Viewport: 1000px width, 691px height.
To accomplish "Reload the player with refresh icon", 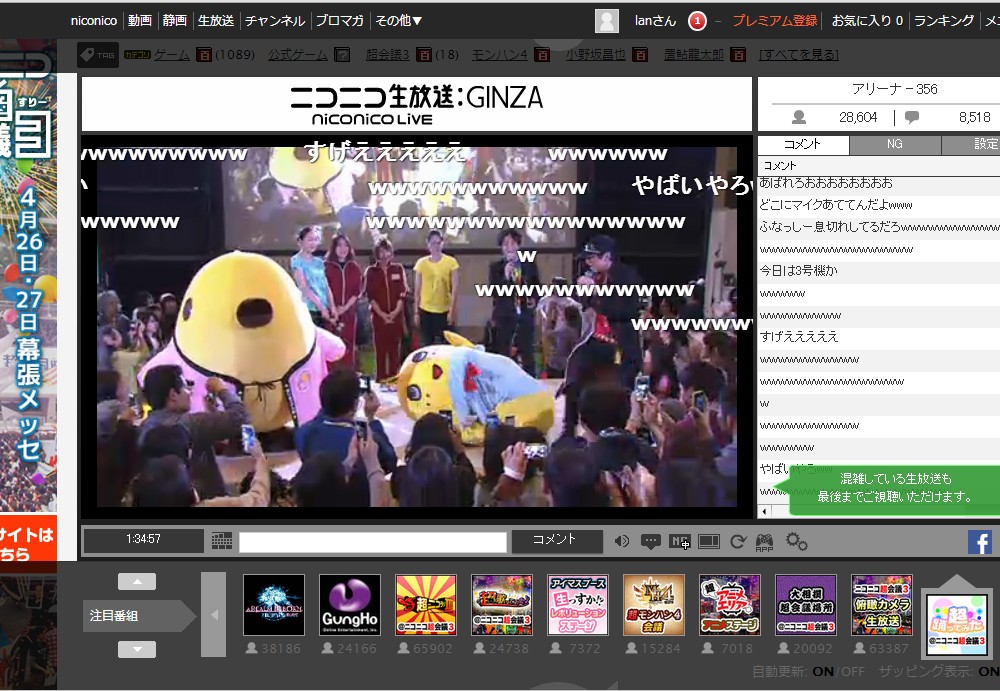I will pos(738,542).
